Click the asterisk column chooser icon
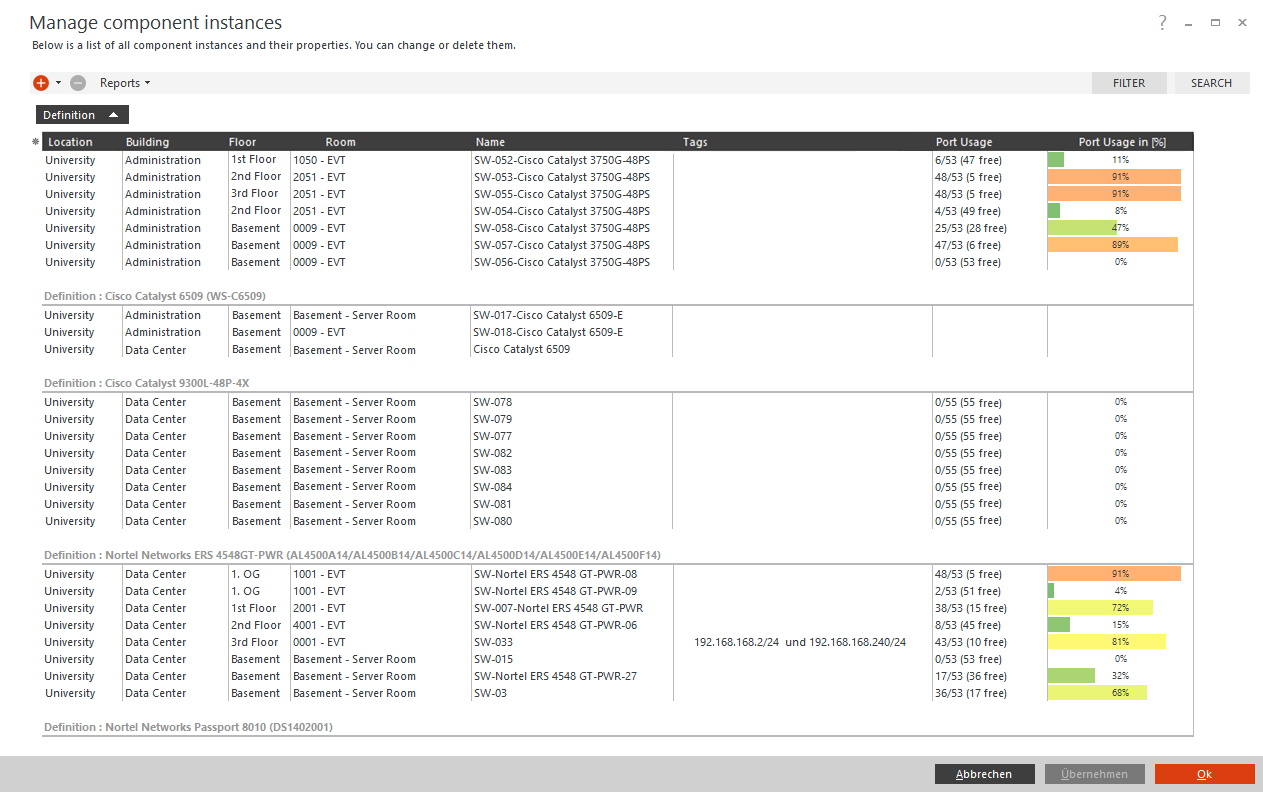The height and width of the screenshot is (792, 1263). coord(36,142)
